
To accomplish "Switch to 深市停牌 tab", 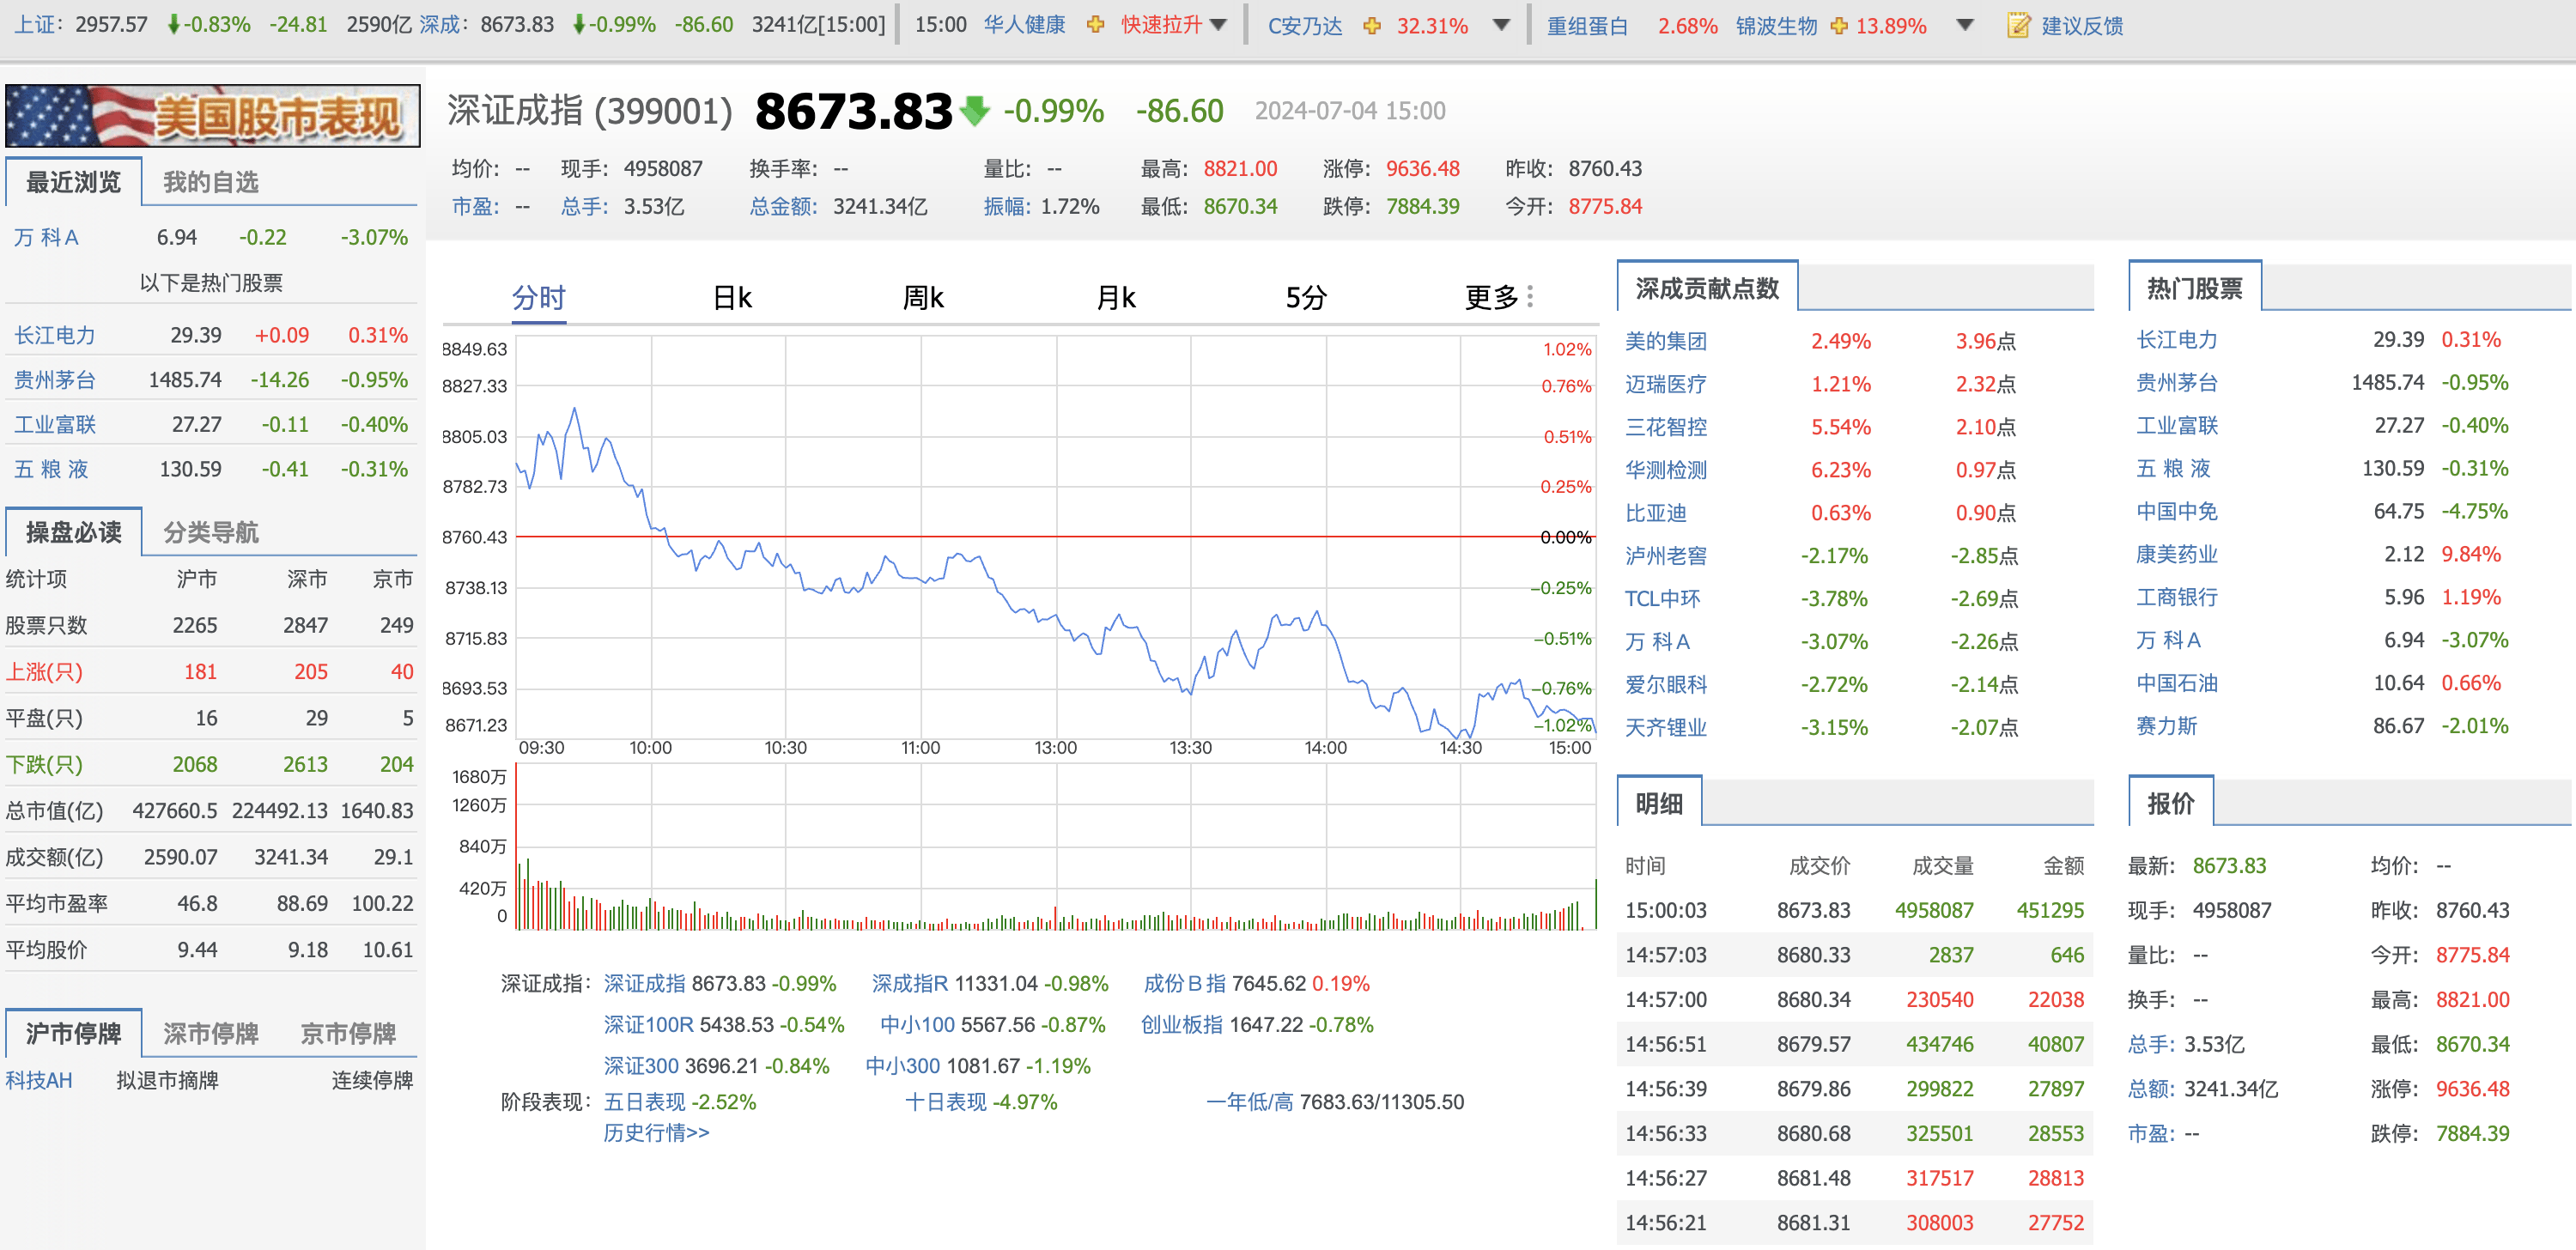I will (210, 1033).
